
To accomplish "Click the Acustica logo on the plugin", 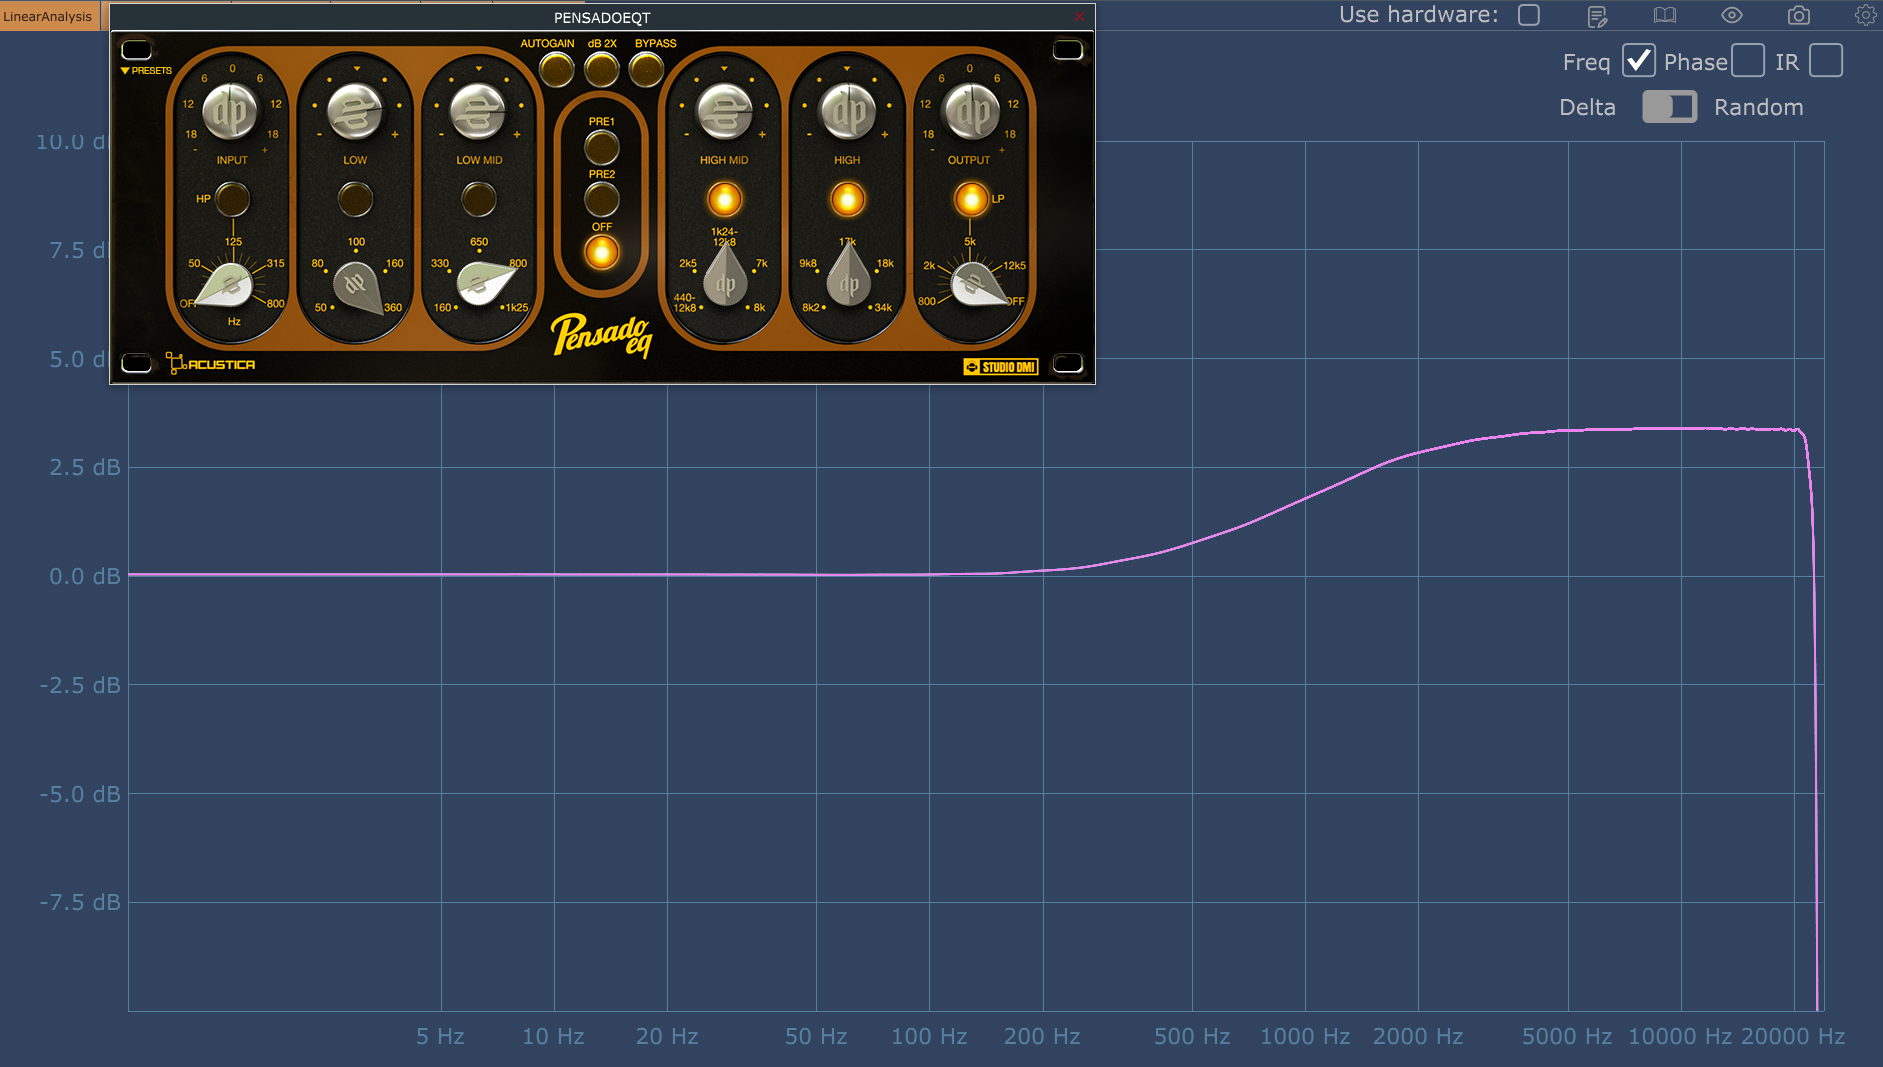I will (x=211, y=364).
